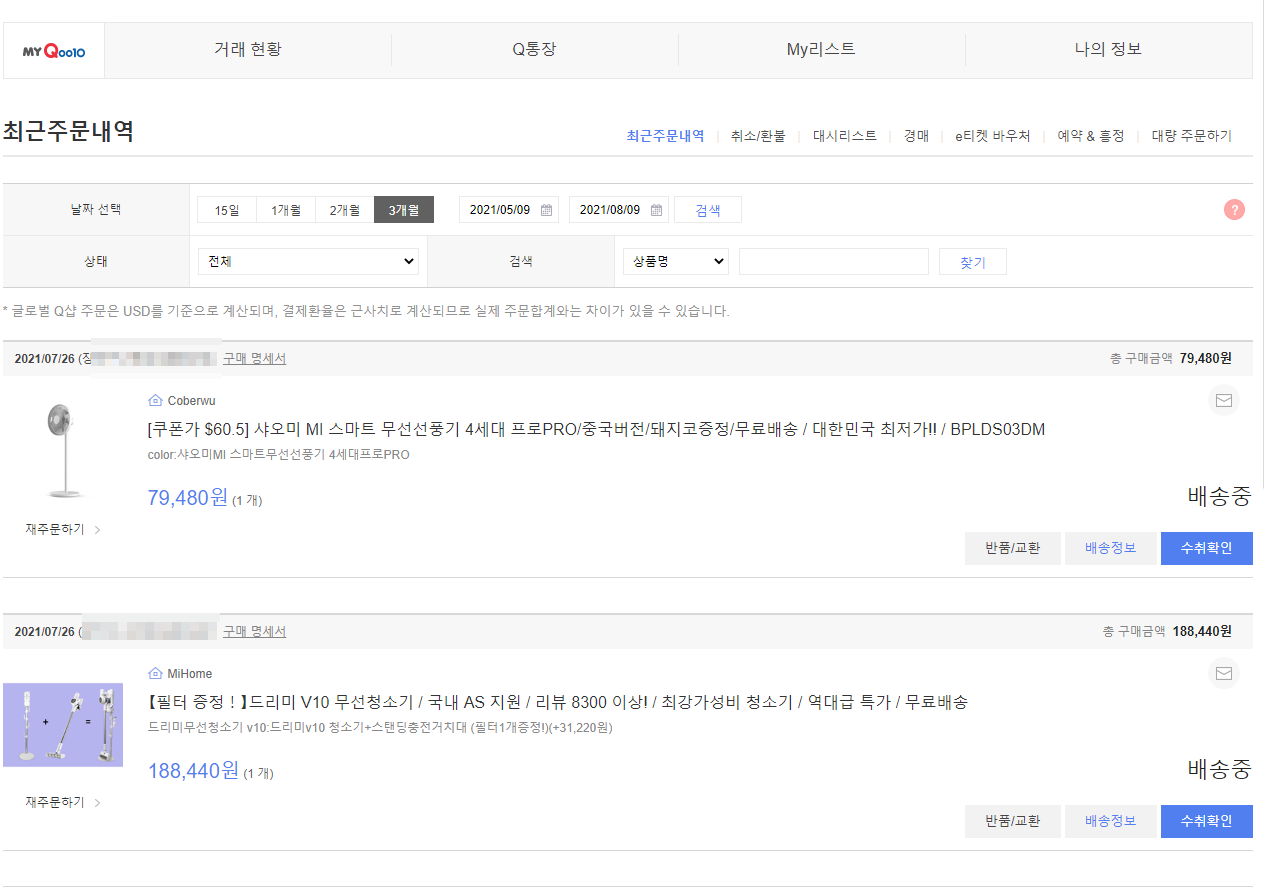
Task: Open 구매 명세서 for the 79,480원 order
Action: 254,358
